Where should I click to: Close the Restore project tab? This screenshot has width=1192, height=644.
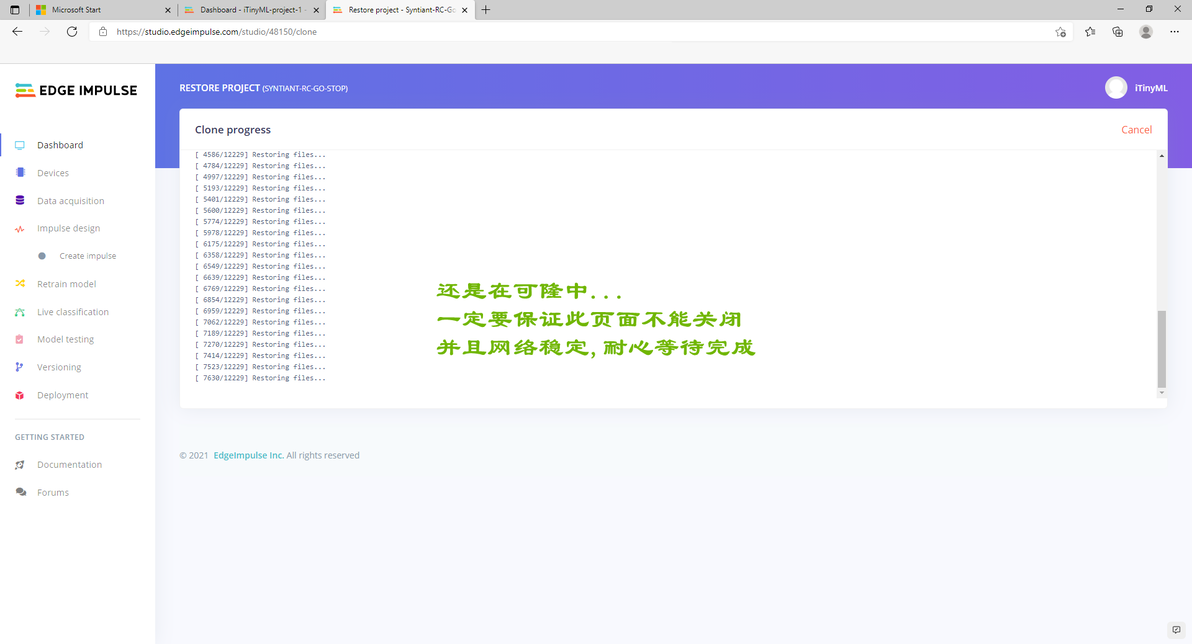click(464, 10)
